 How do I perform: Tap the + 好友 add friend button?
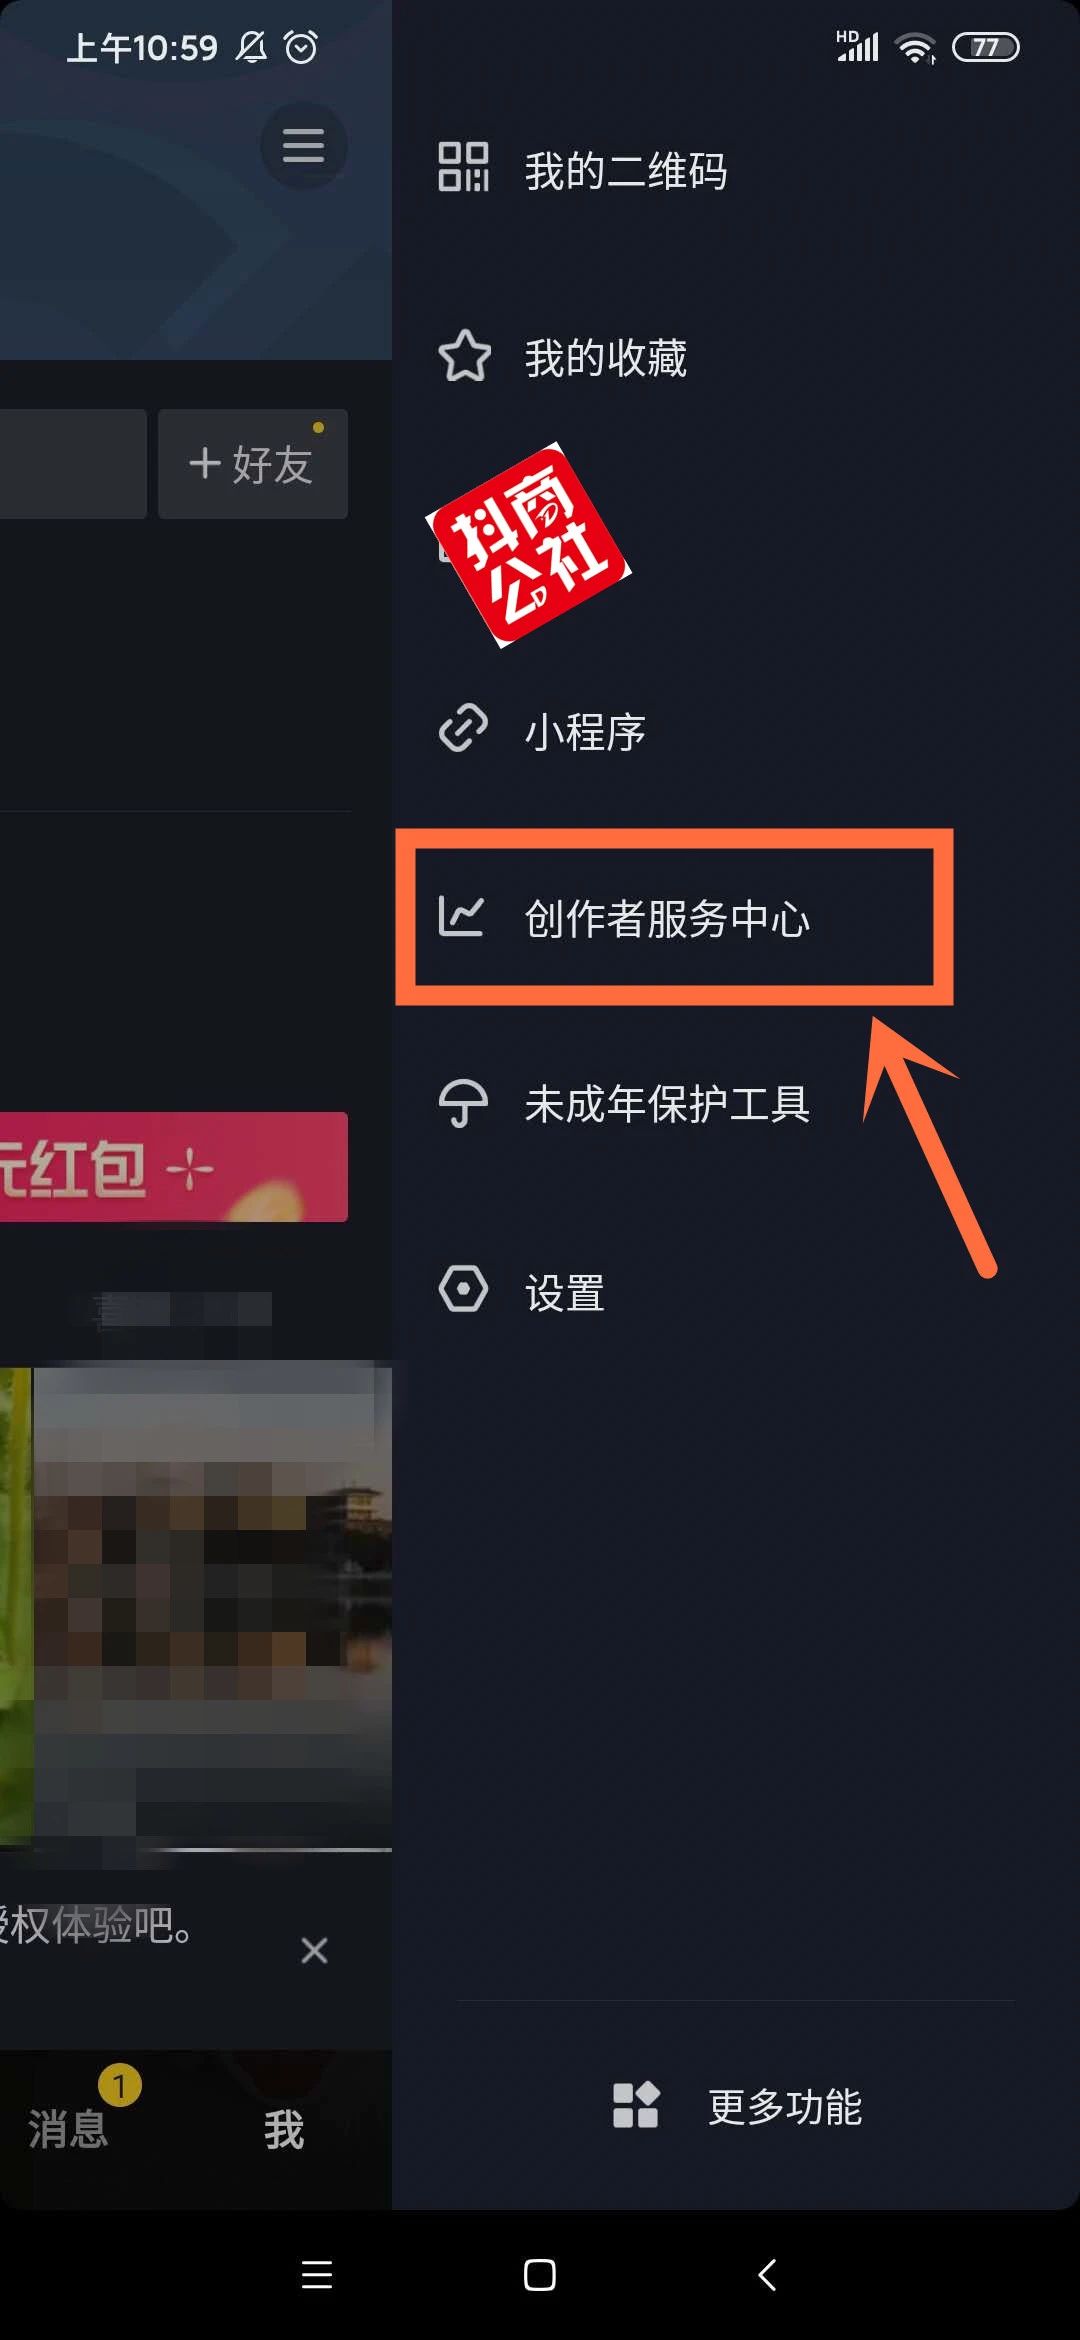[x=253, y=464]
